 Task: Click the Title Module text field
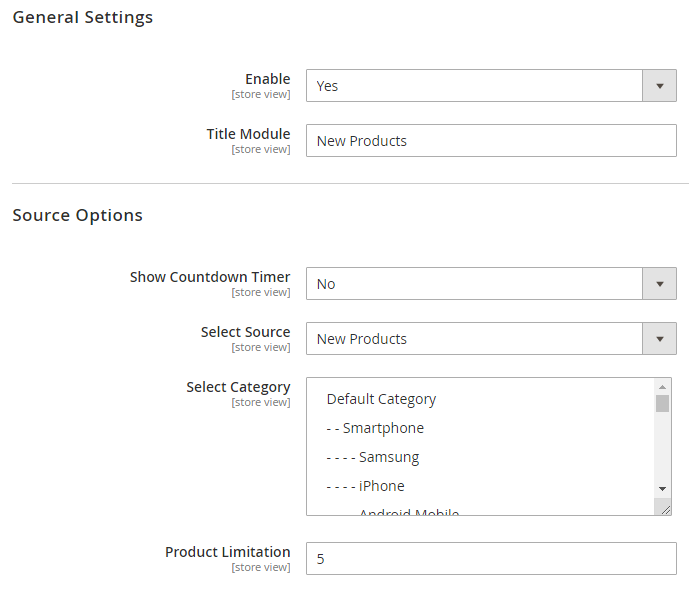[490, 141]
